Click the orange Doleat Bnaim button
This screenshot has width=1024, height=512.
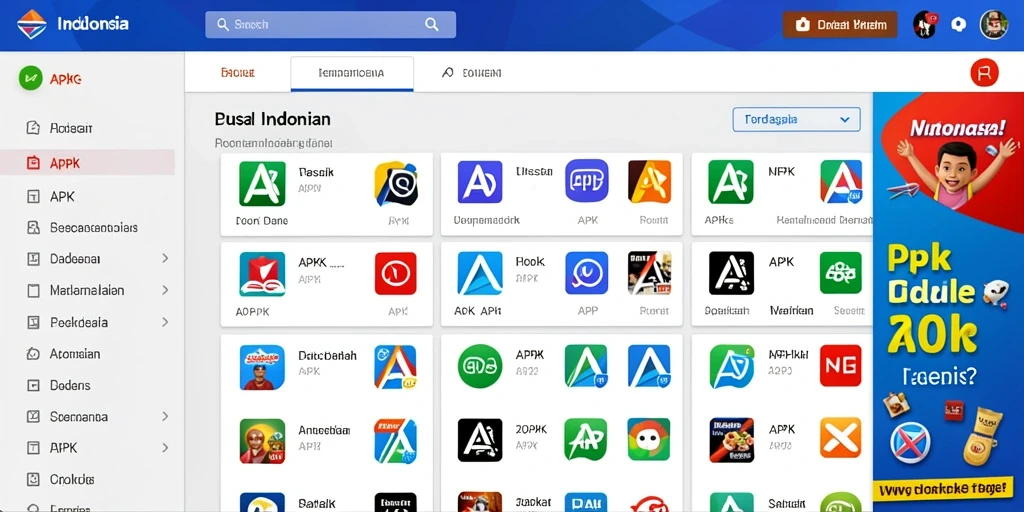coord(840,25)
